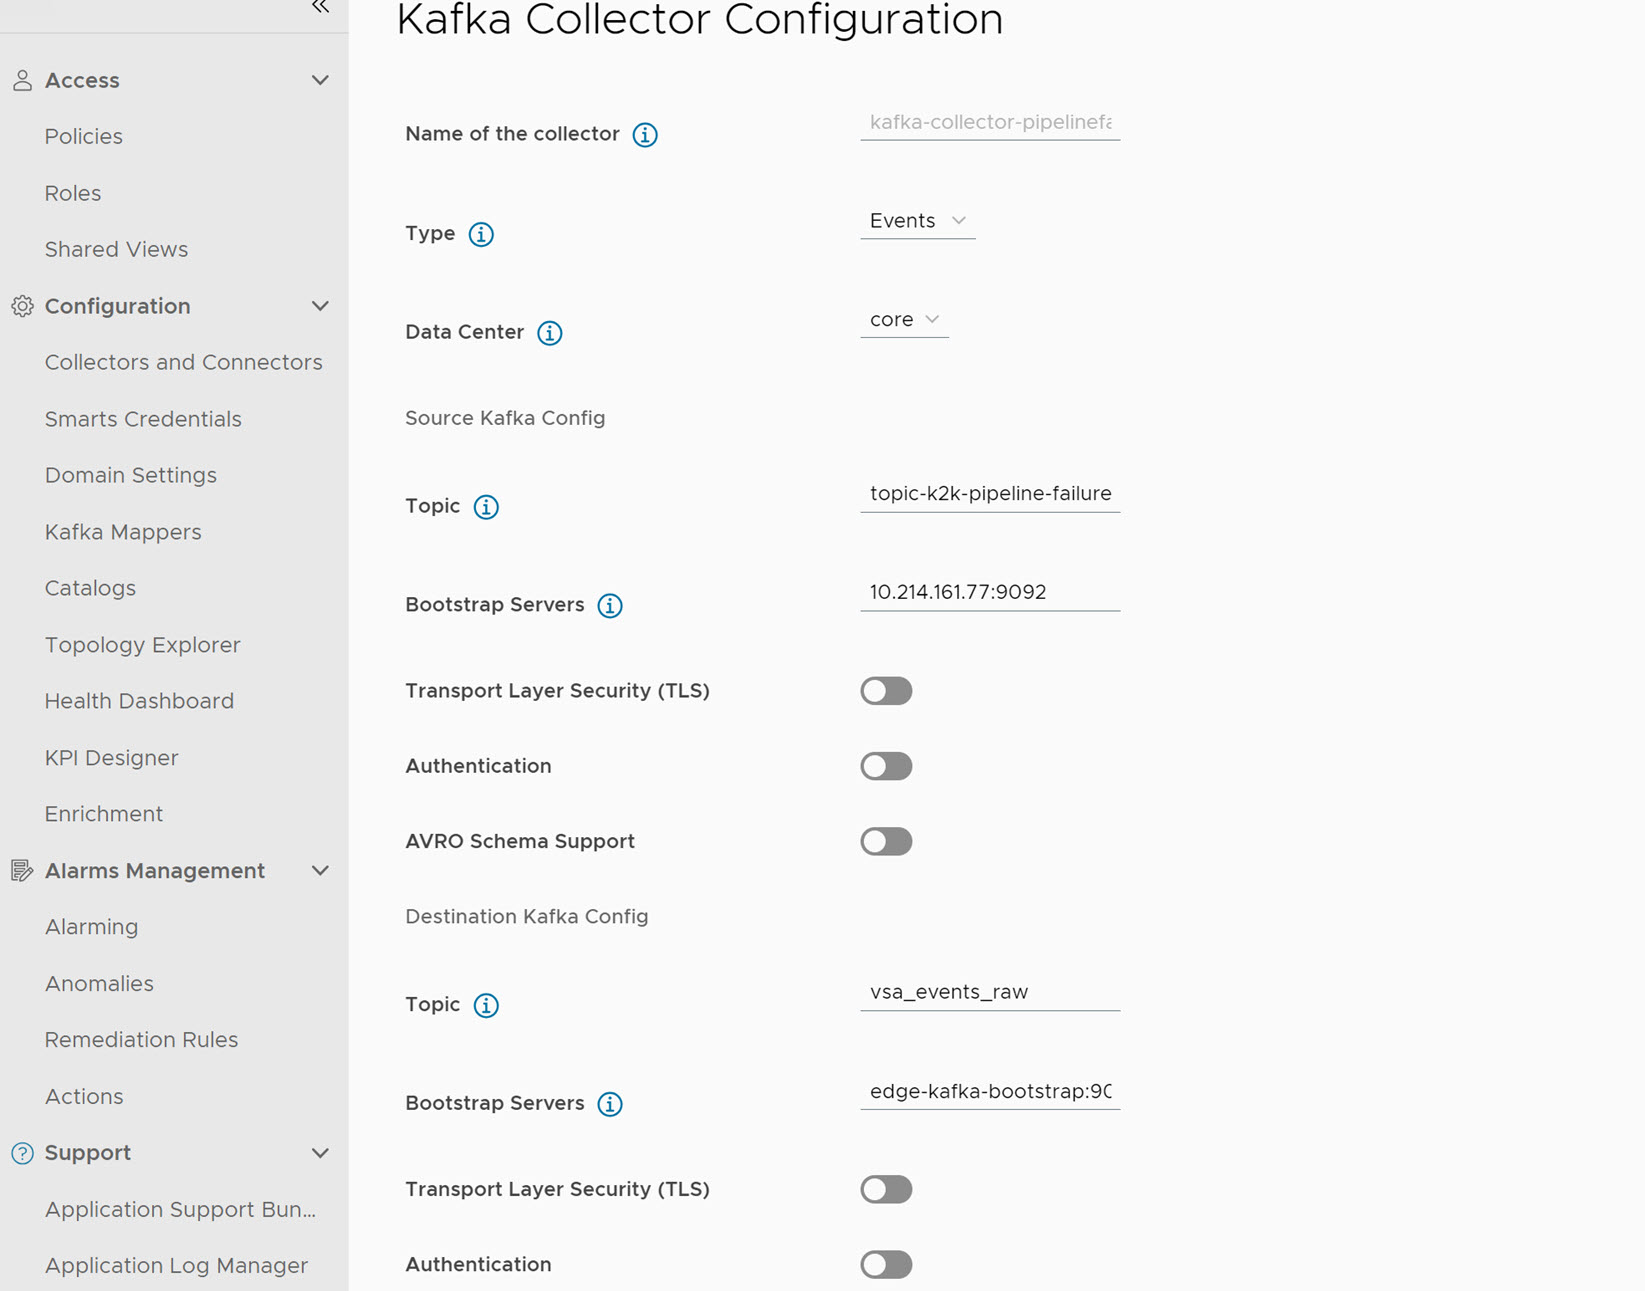Viewport: 1645px width, 1291px height.
Task: Show info for Destination Bootstrap Servers
Action: coord(610,1104)
